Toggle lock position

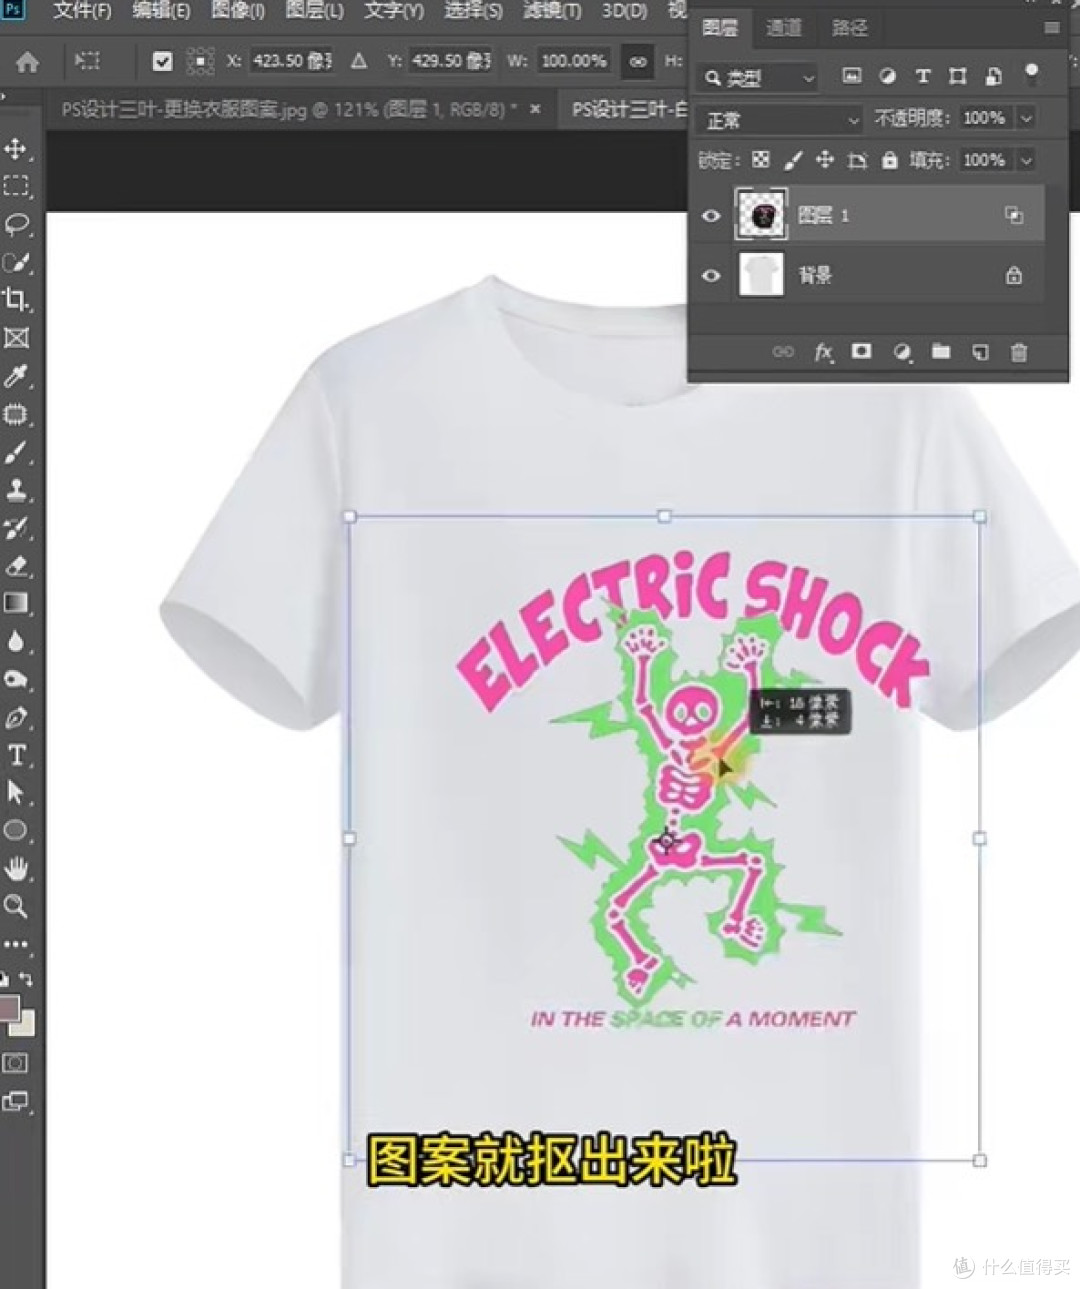825,160
